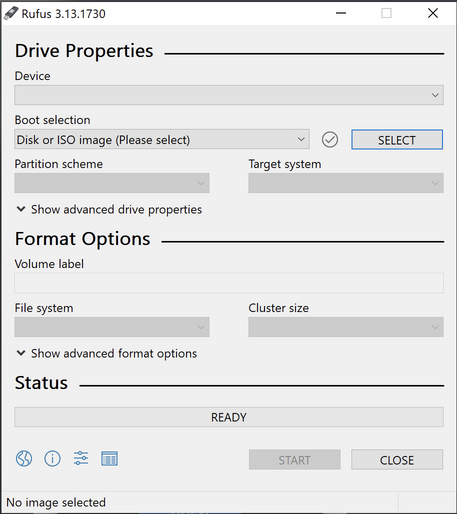
Task: Open the Device dropdown
Action: pos(229,95)
